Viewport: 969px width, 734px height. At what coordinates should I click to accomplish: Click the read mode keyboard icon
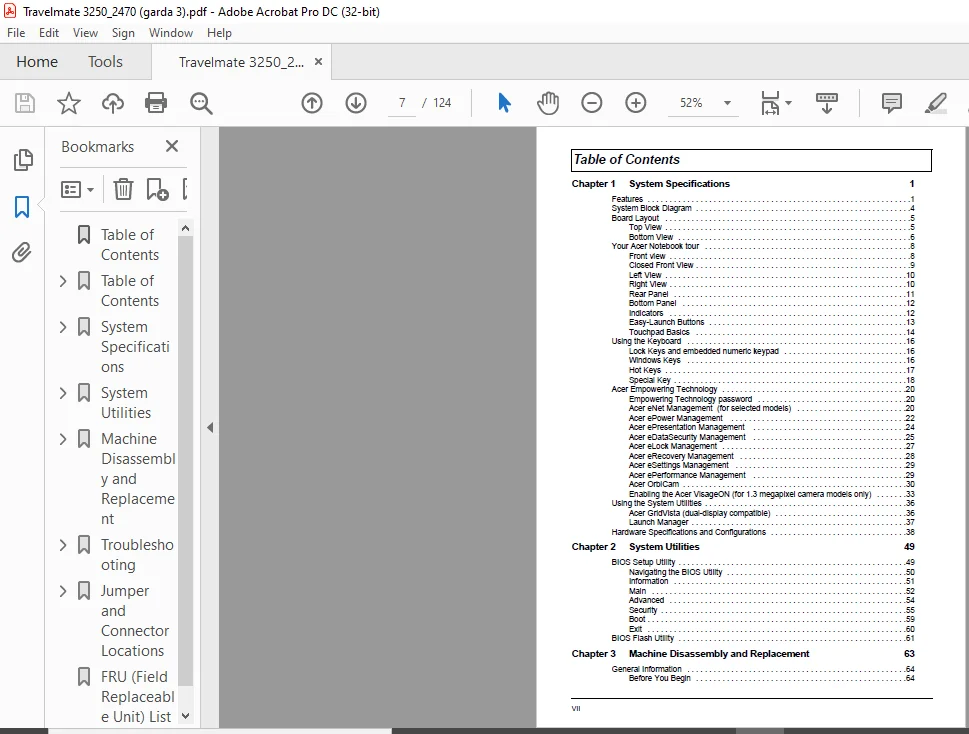point(826,103)
